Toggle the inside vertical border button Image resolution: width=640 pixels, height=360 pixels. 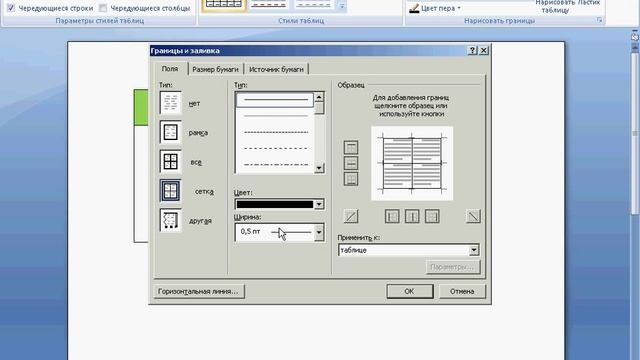click(x=412, y=216)
